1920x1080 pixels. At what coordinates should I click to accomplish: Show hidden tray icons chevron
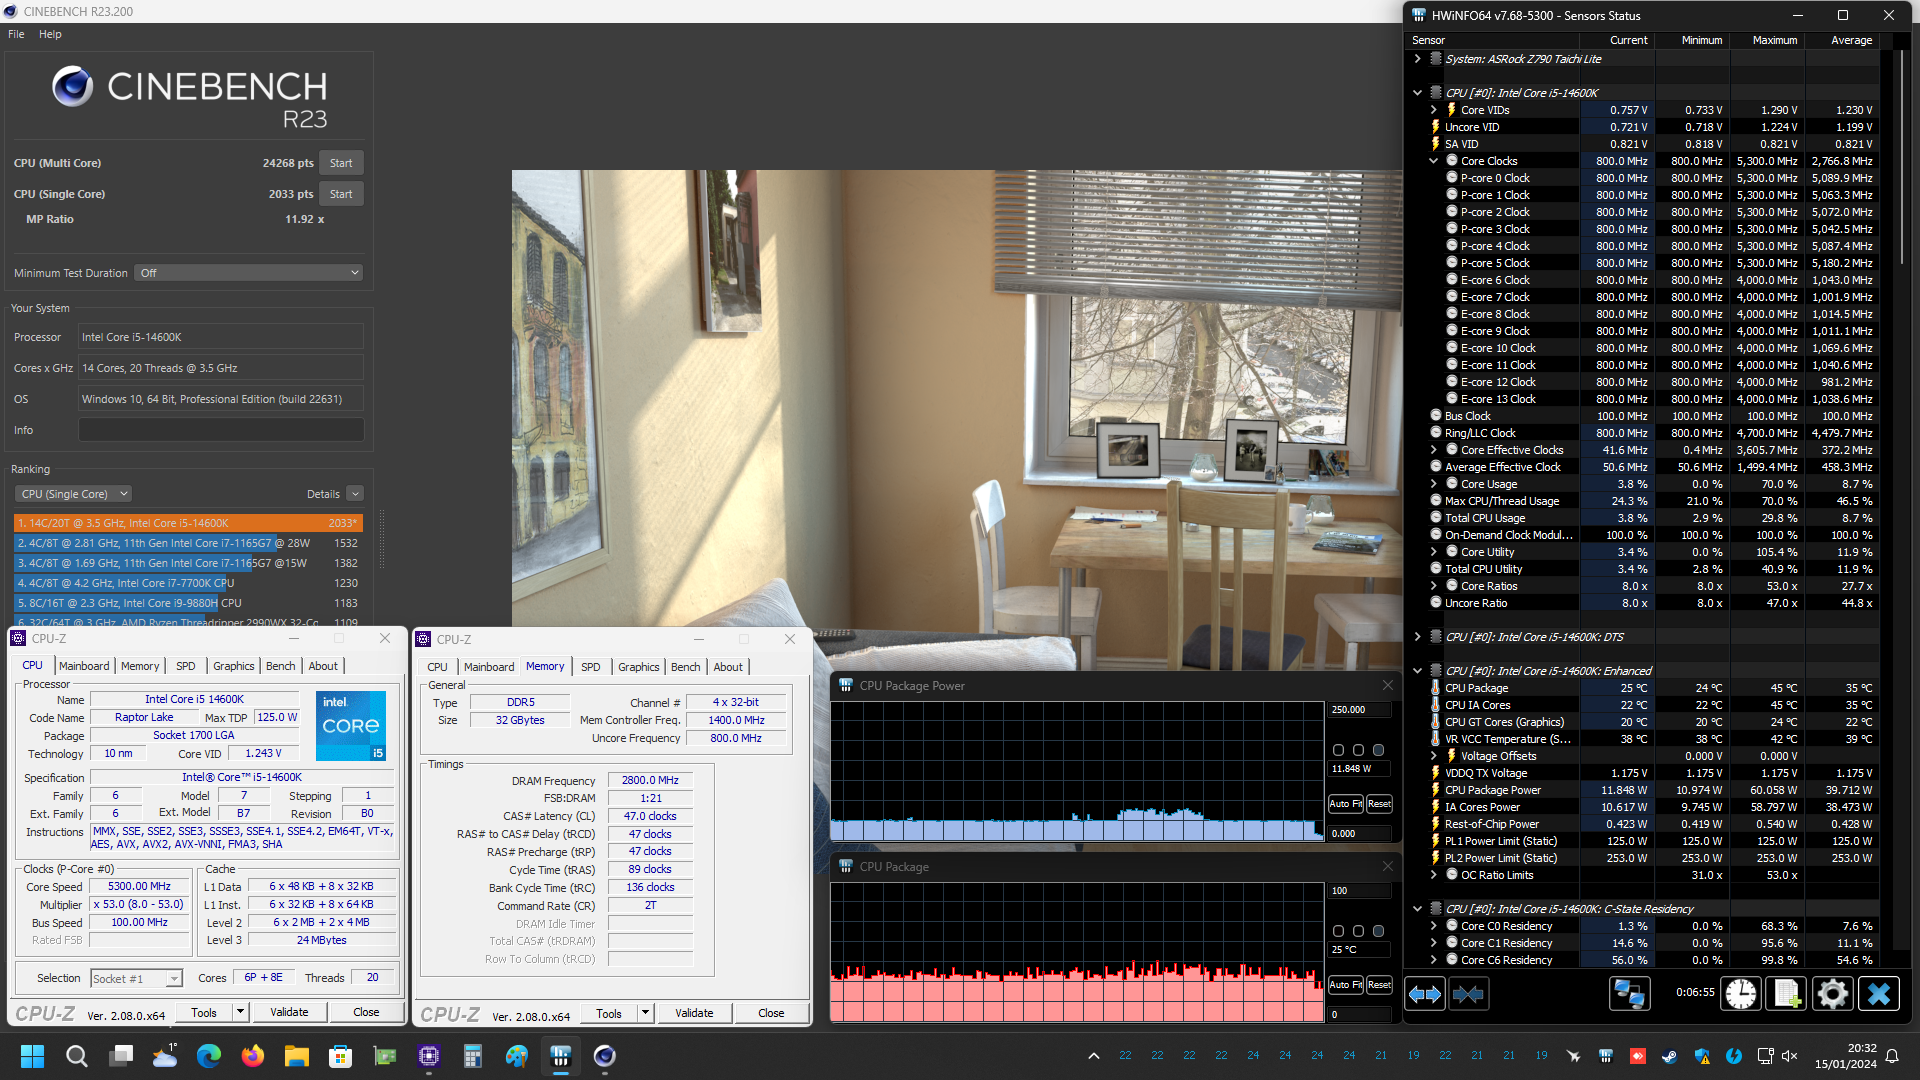[x=1094, y=1056]
